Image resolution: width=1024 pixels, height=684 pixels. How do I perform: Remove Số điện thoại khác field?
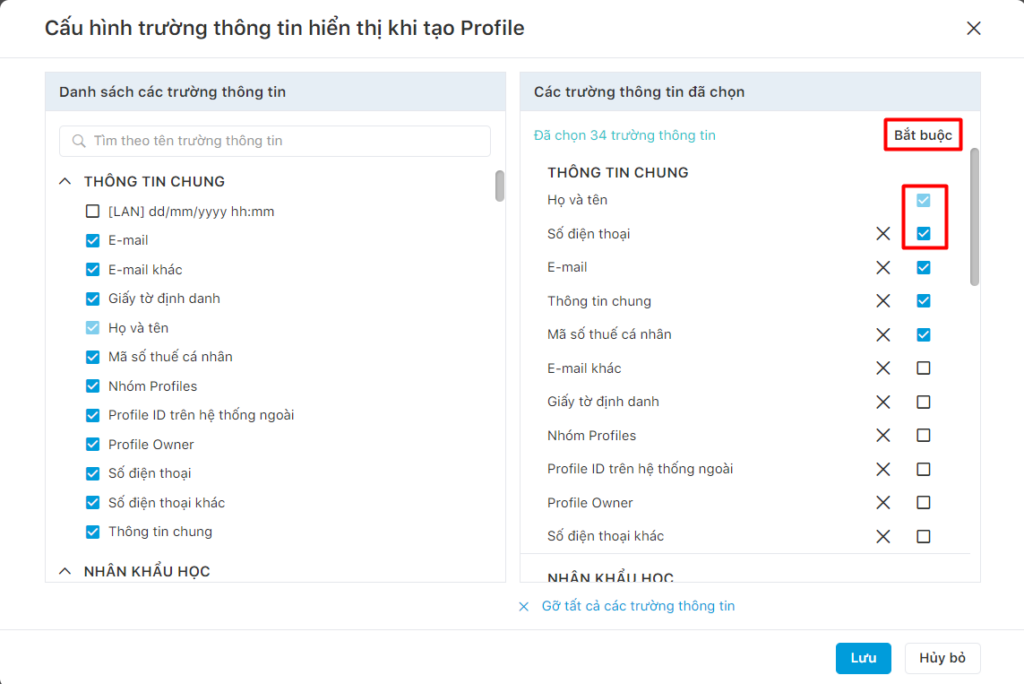tap(883, 536)
